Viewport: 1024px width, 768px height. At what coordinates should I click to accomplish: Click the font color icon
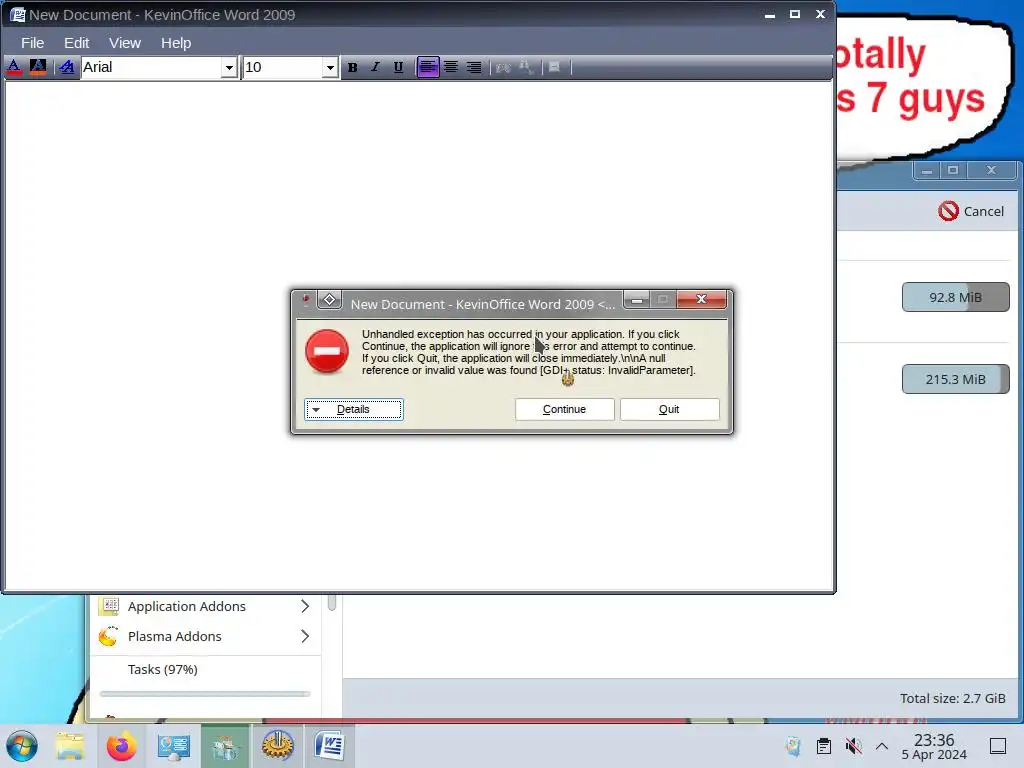[x=14, y=67]
